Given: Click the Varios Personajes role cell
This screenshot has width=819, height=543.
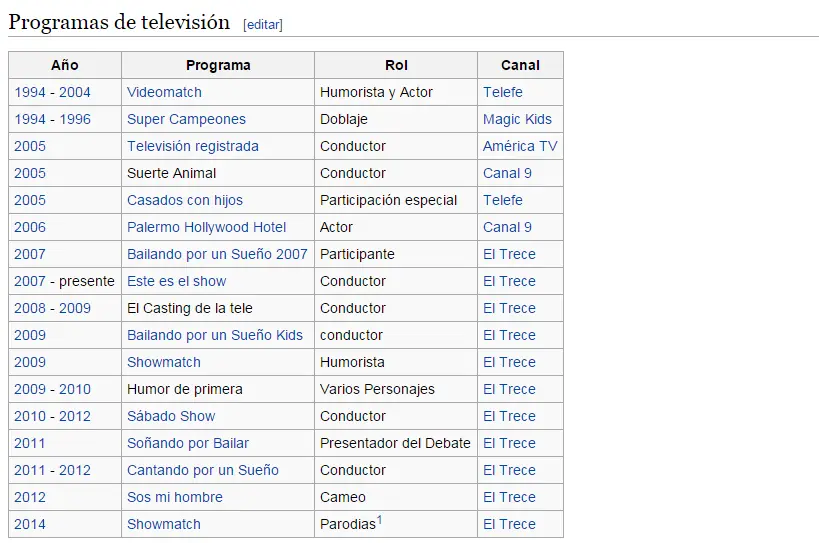Looking at the screenshot, I should tap(396, 389).
